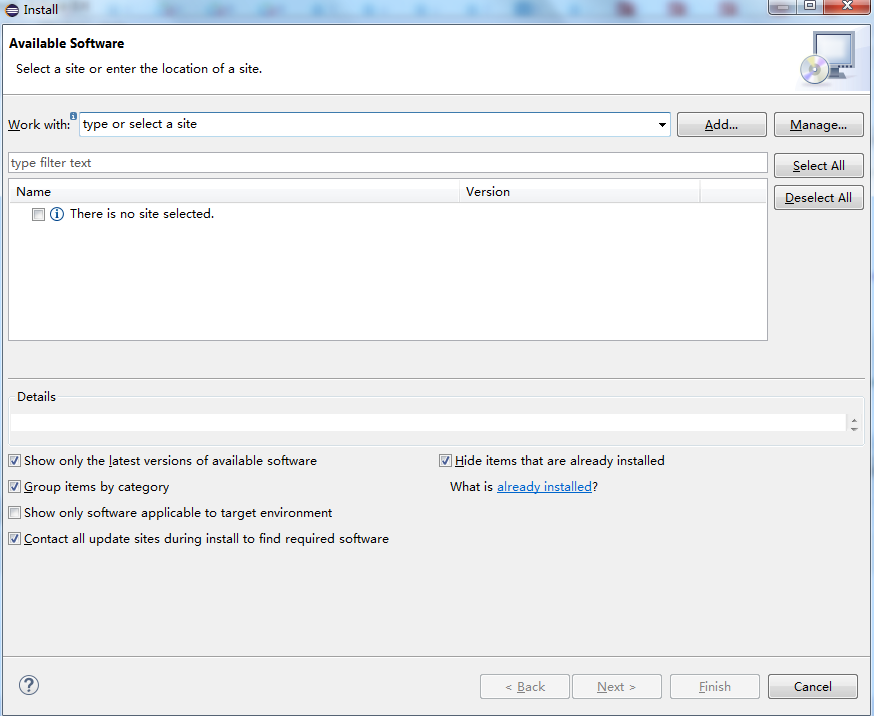Click the info icon beside "There is no site selected"
The height and width of the screenshot is (716, 874).
pos(56,213)
